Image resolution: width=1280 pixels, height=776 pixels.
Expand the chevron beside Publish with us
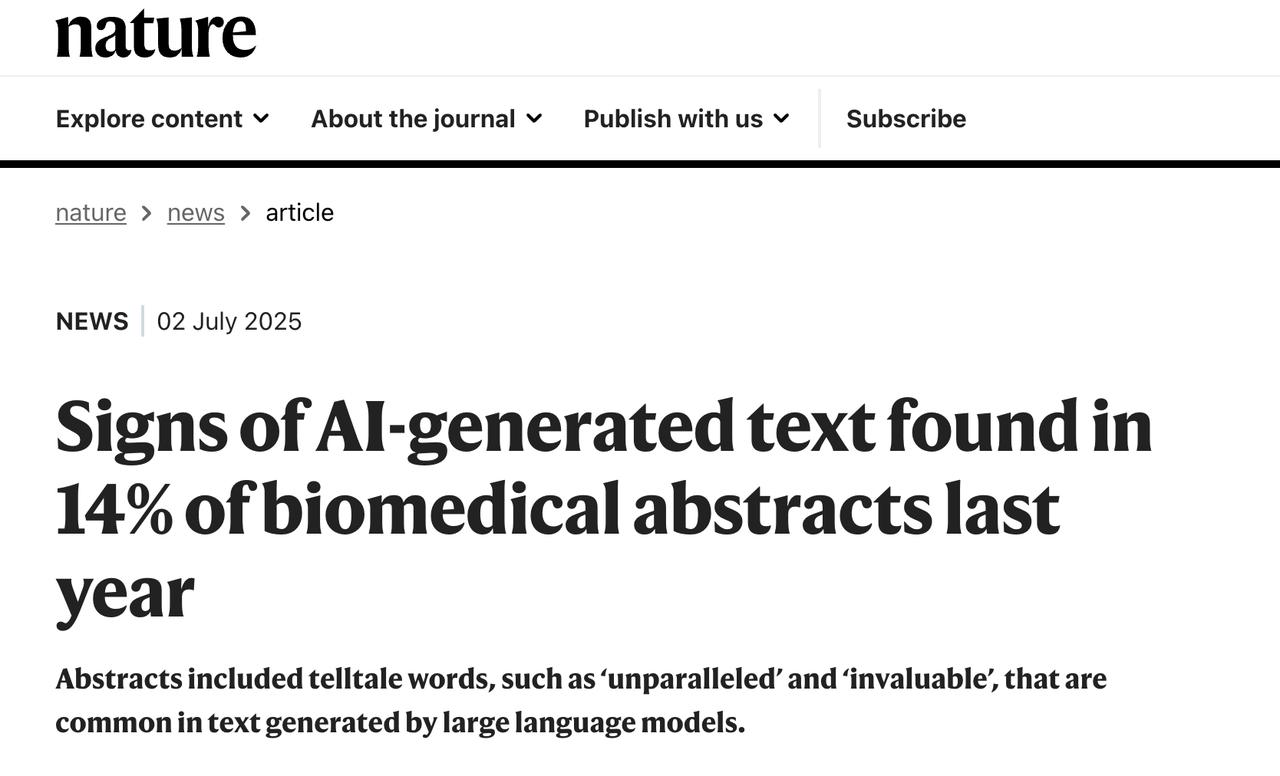[781, 119]
